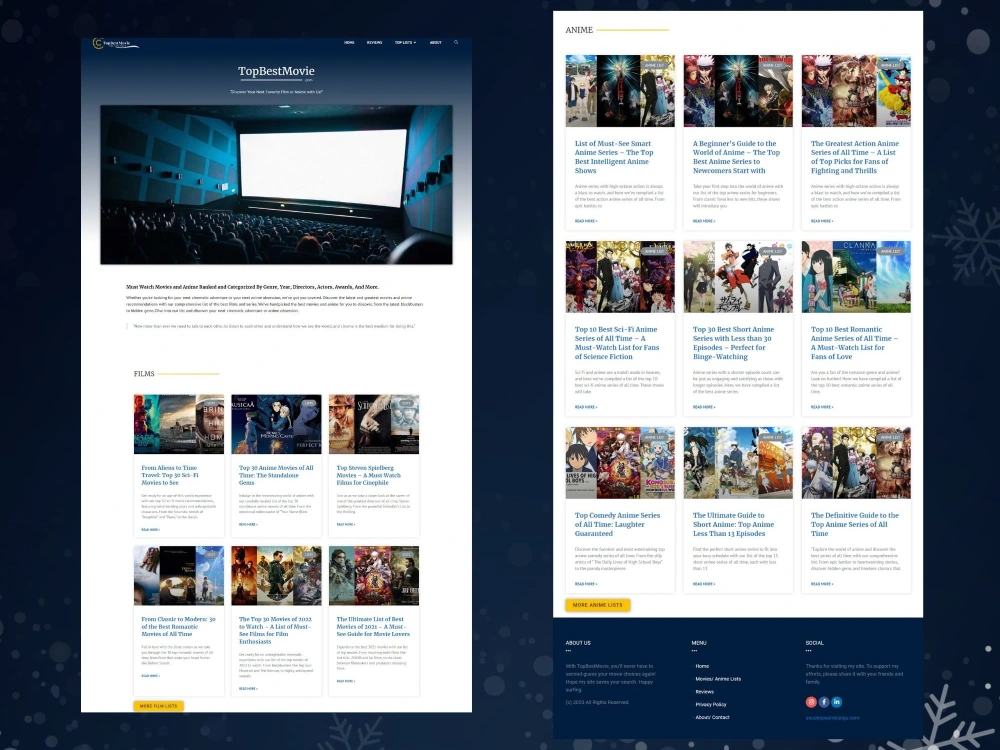Click thumbnail of Smart Anime Series card
Image resolution: width=1000 pixels, height=750 pixels.
(620, 91)
